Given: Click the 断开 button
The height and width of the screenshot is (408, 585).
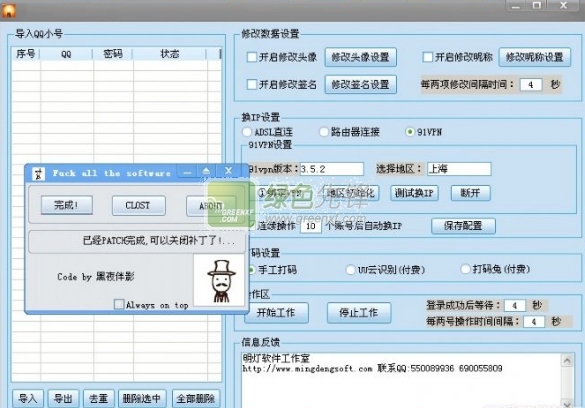Looking at the screenshot, I should click(x=470, y=193).
